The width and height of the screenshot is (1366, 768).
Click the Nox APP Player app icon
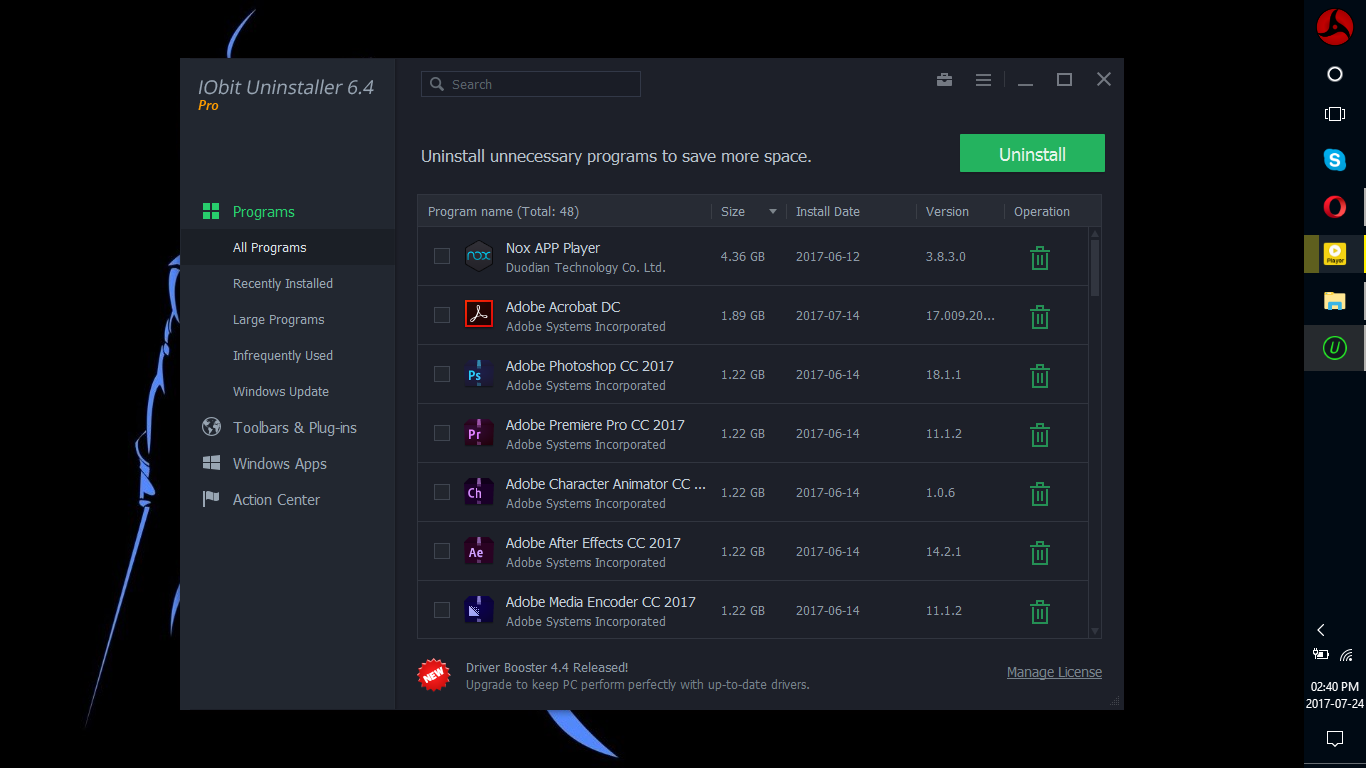click(479, 256)
